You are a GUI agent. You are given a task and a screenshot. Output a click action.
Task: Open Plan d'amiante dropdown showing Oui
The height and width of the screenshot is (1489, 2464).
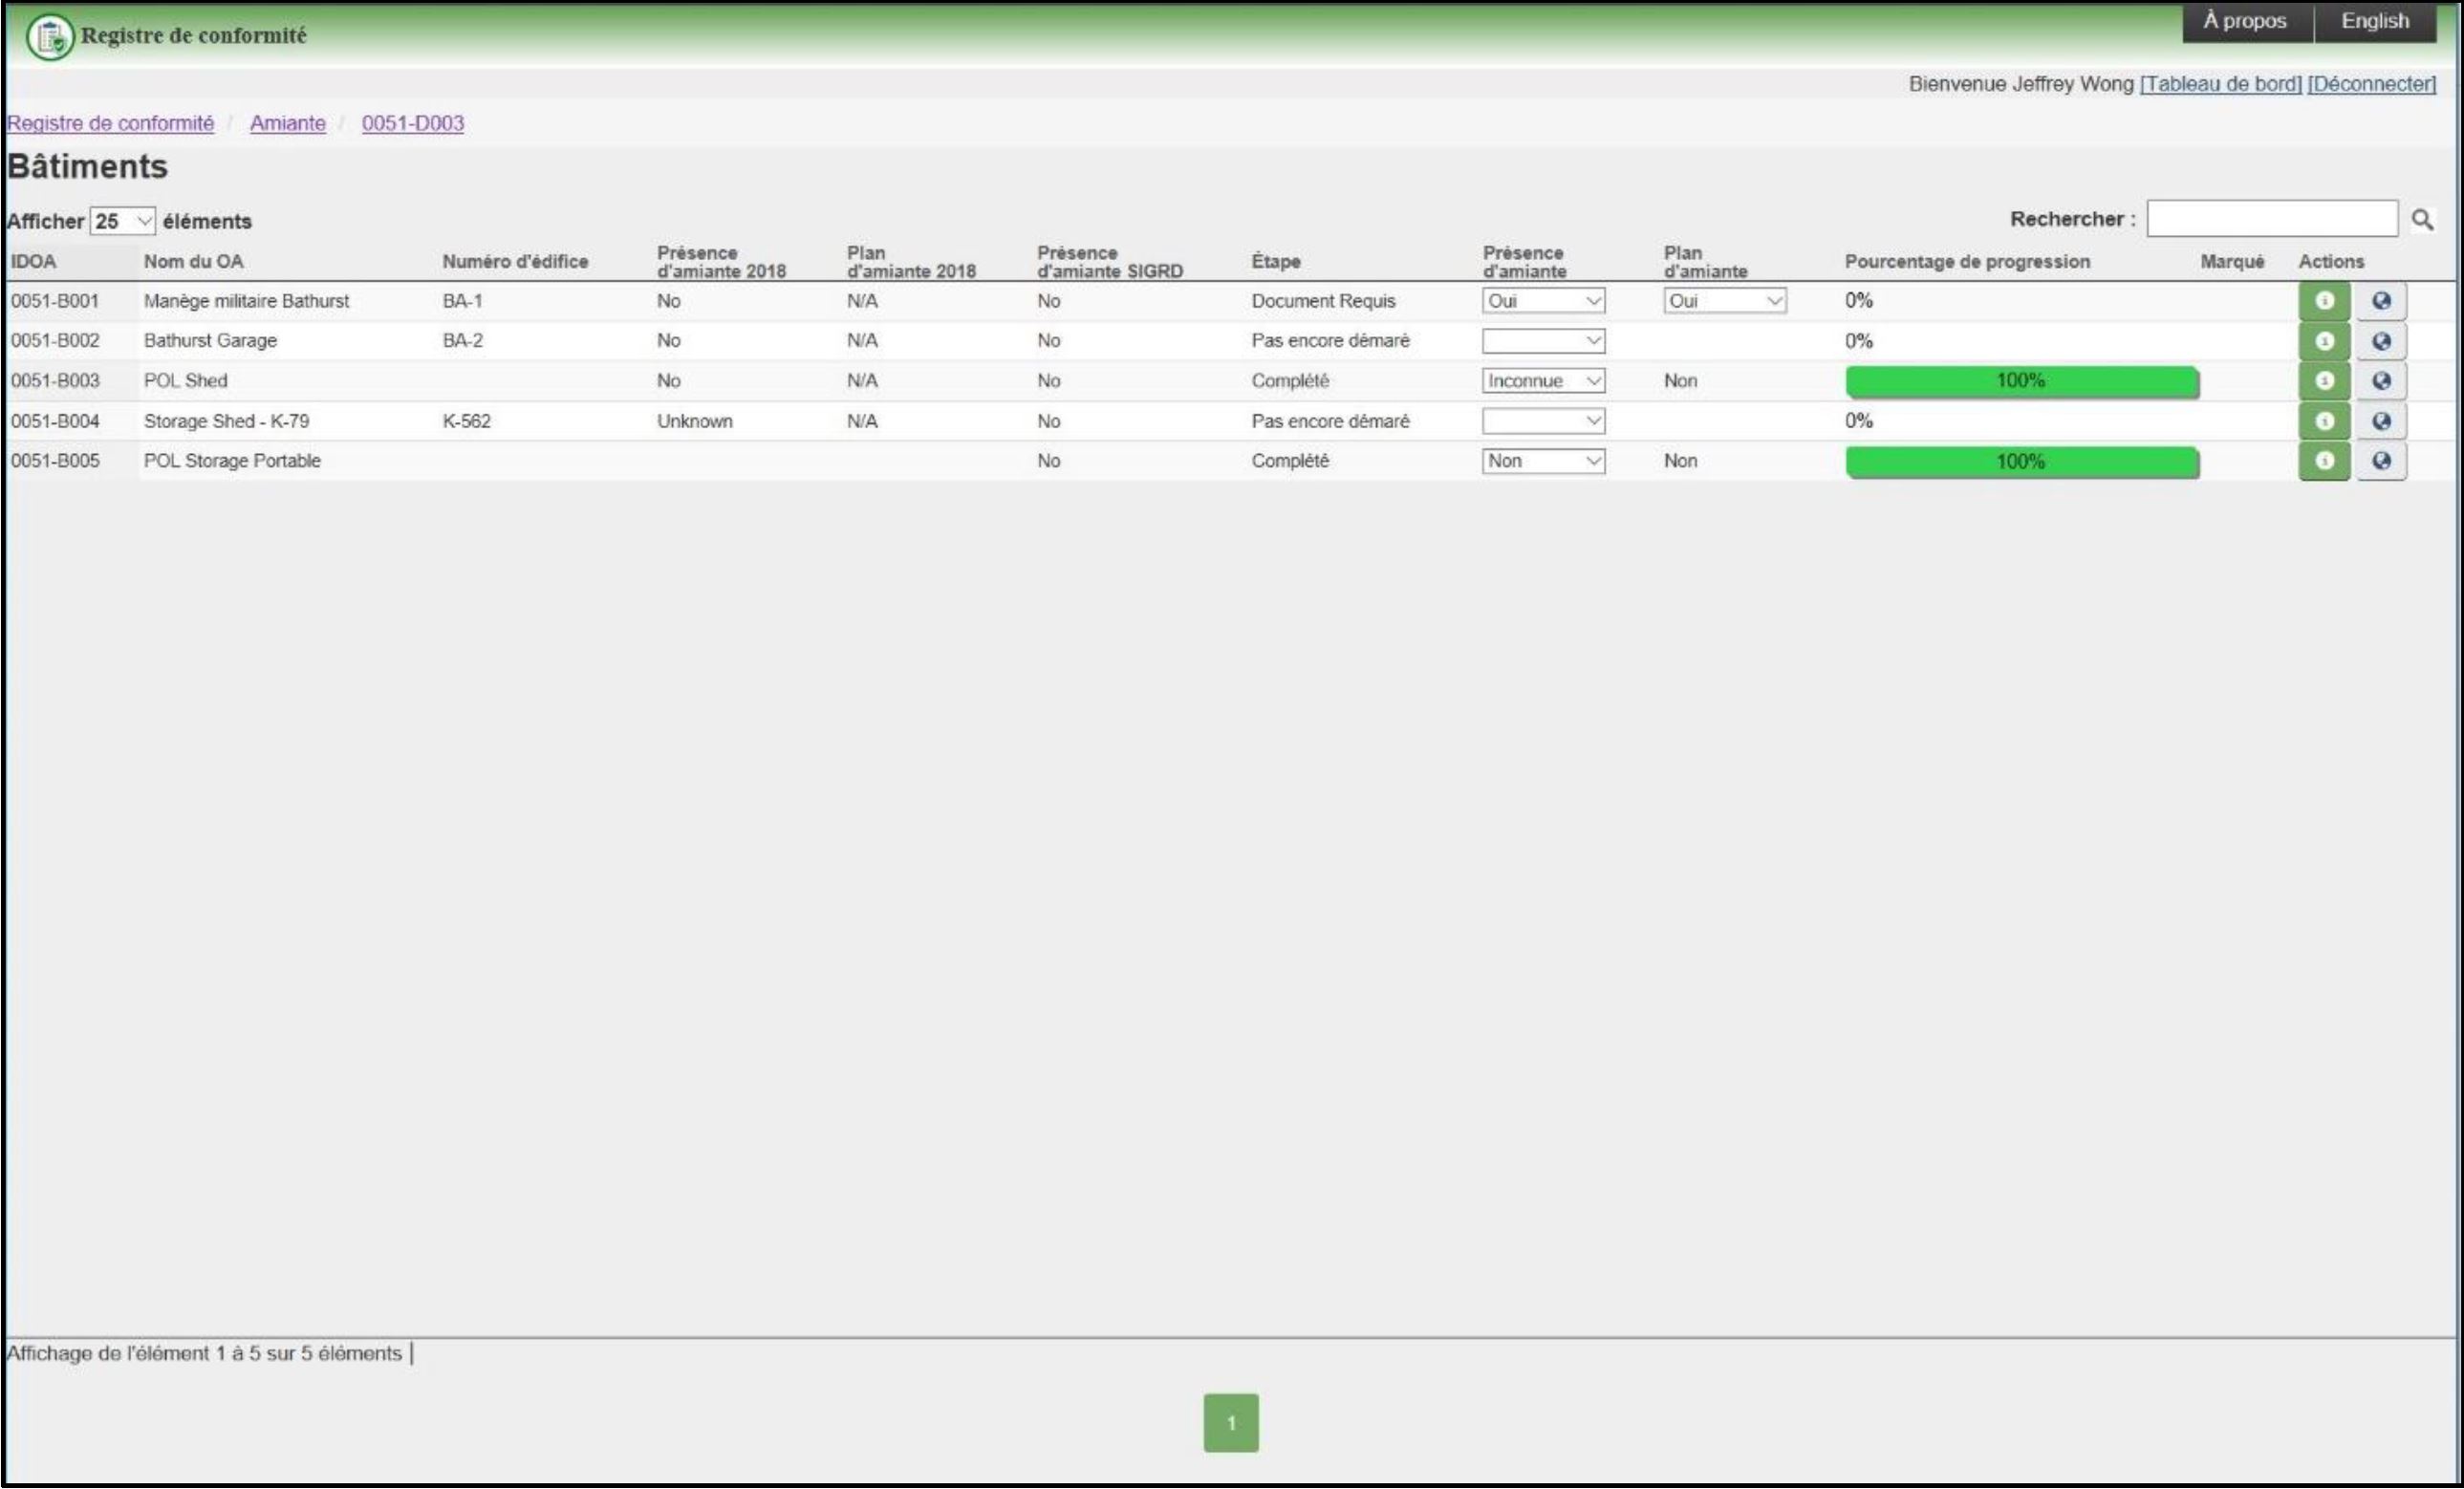point(1724,301)
